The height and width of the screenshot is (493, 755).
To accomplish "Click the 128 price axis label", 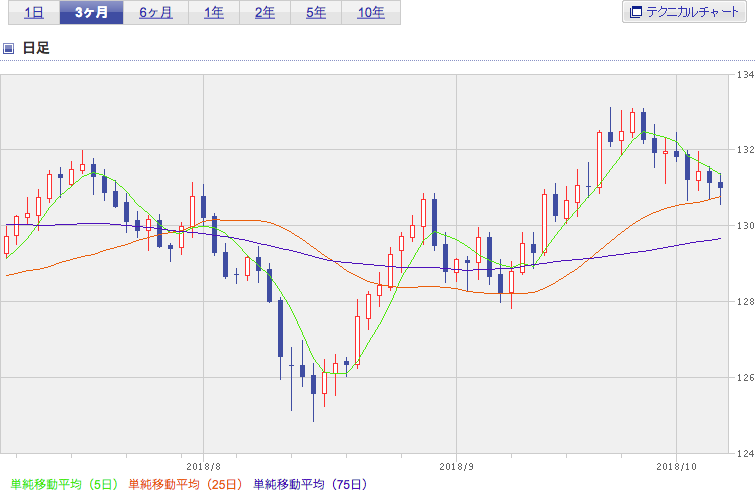I will pyautogui.click(x=745, y=301).
